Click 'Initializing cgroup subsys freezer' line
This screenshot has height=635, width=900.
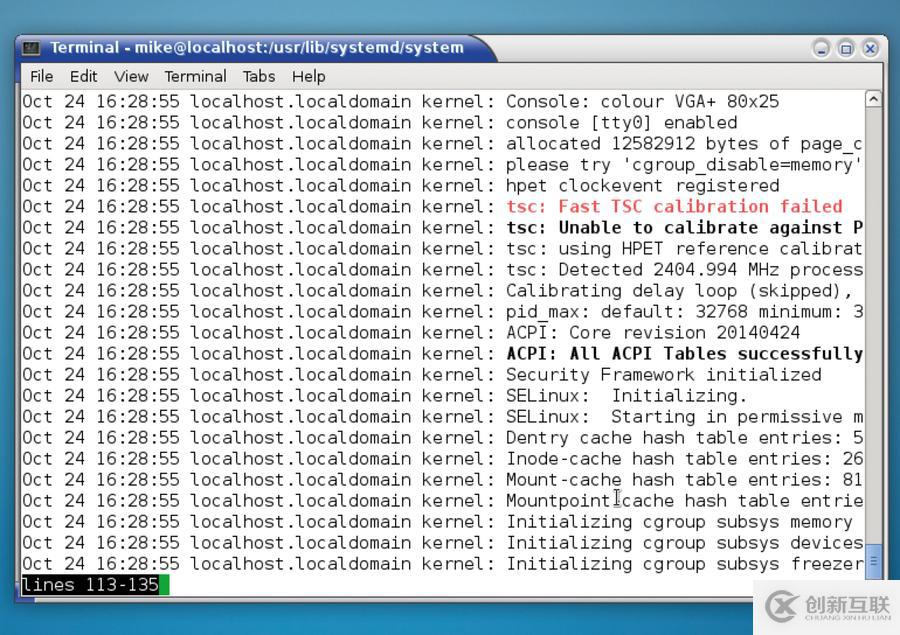point(443,564)
